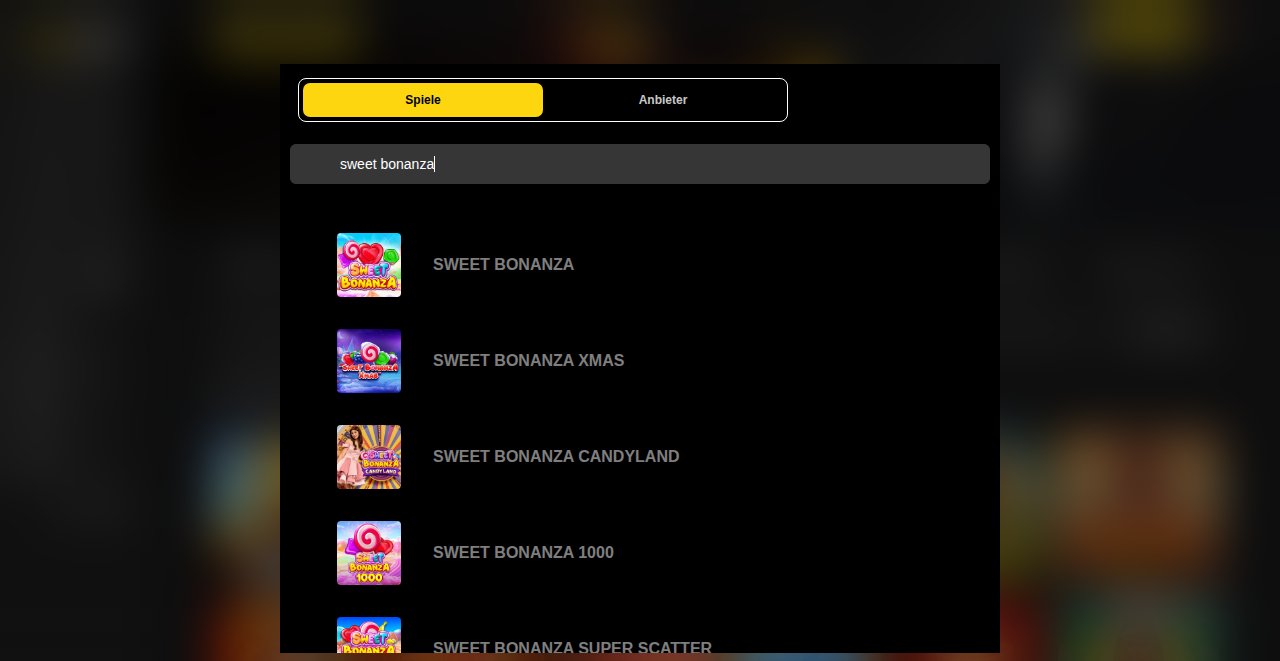The image size is (1280, 661).
Task: Focus the search field containing 'sweet bonanza'
Action: tap(640, 164)
